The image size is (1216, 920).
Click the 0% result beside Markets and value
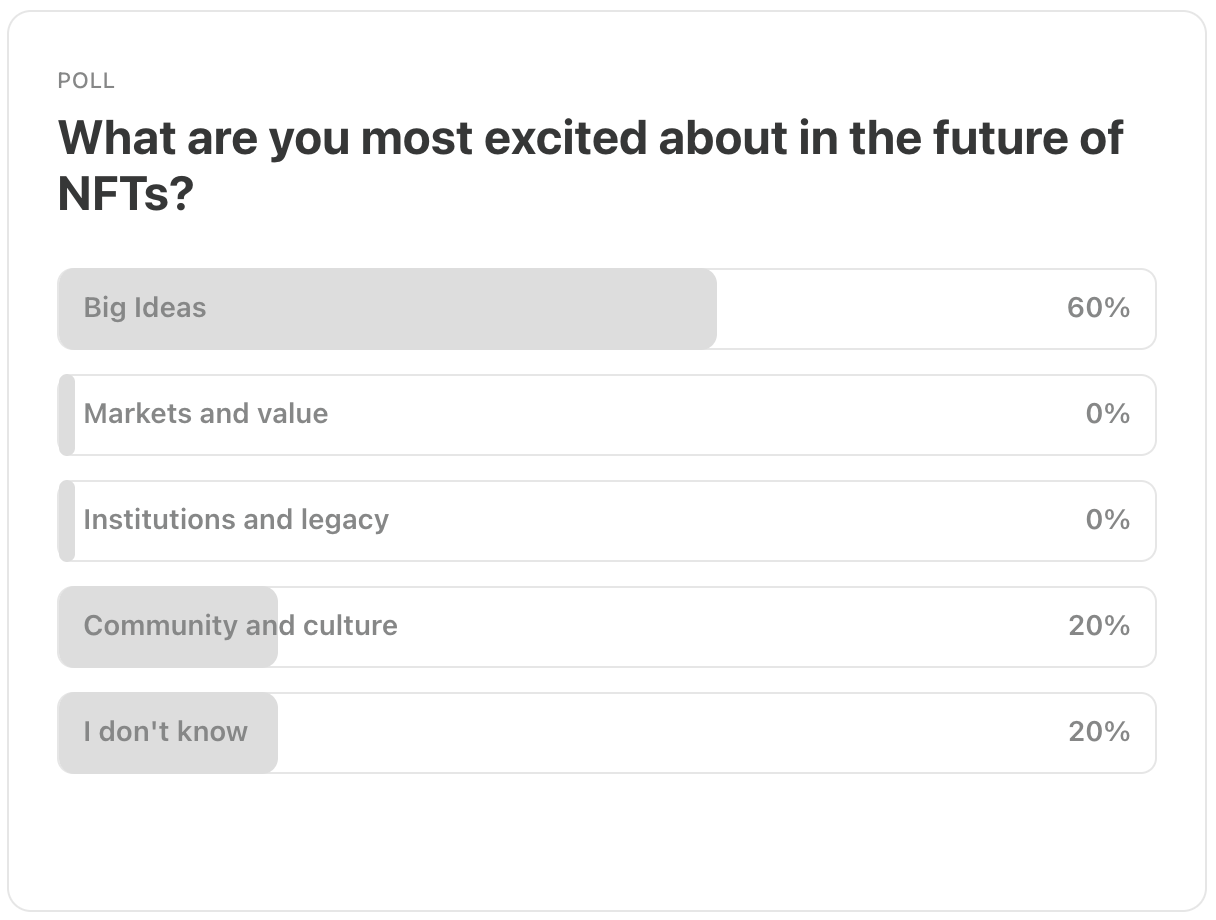[1107, 414]
